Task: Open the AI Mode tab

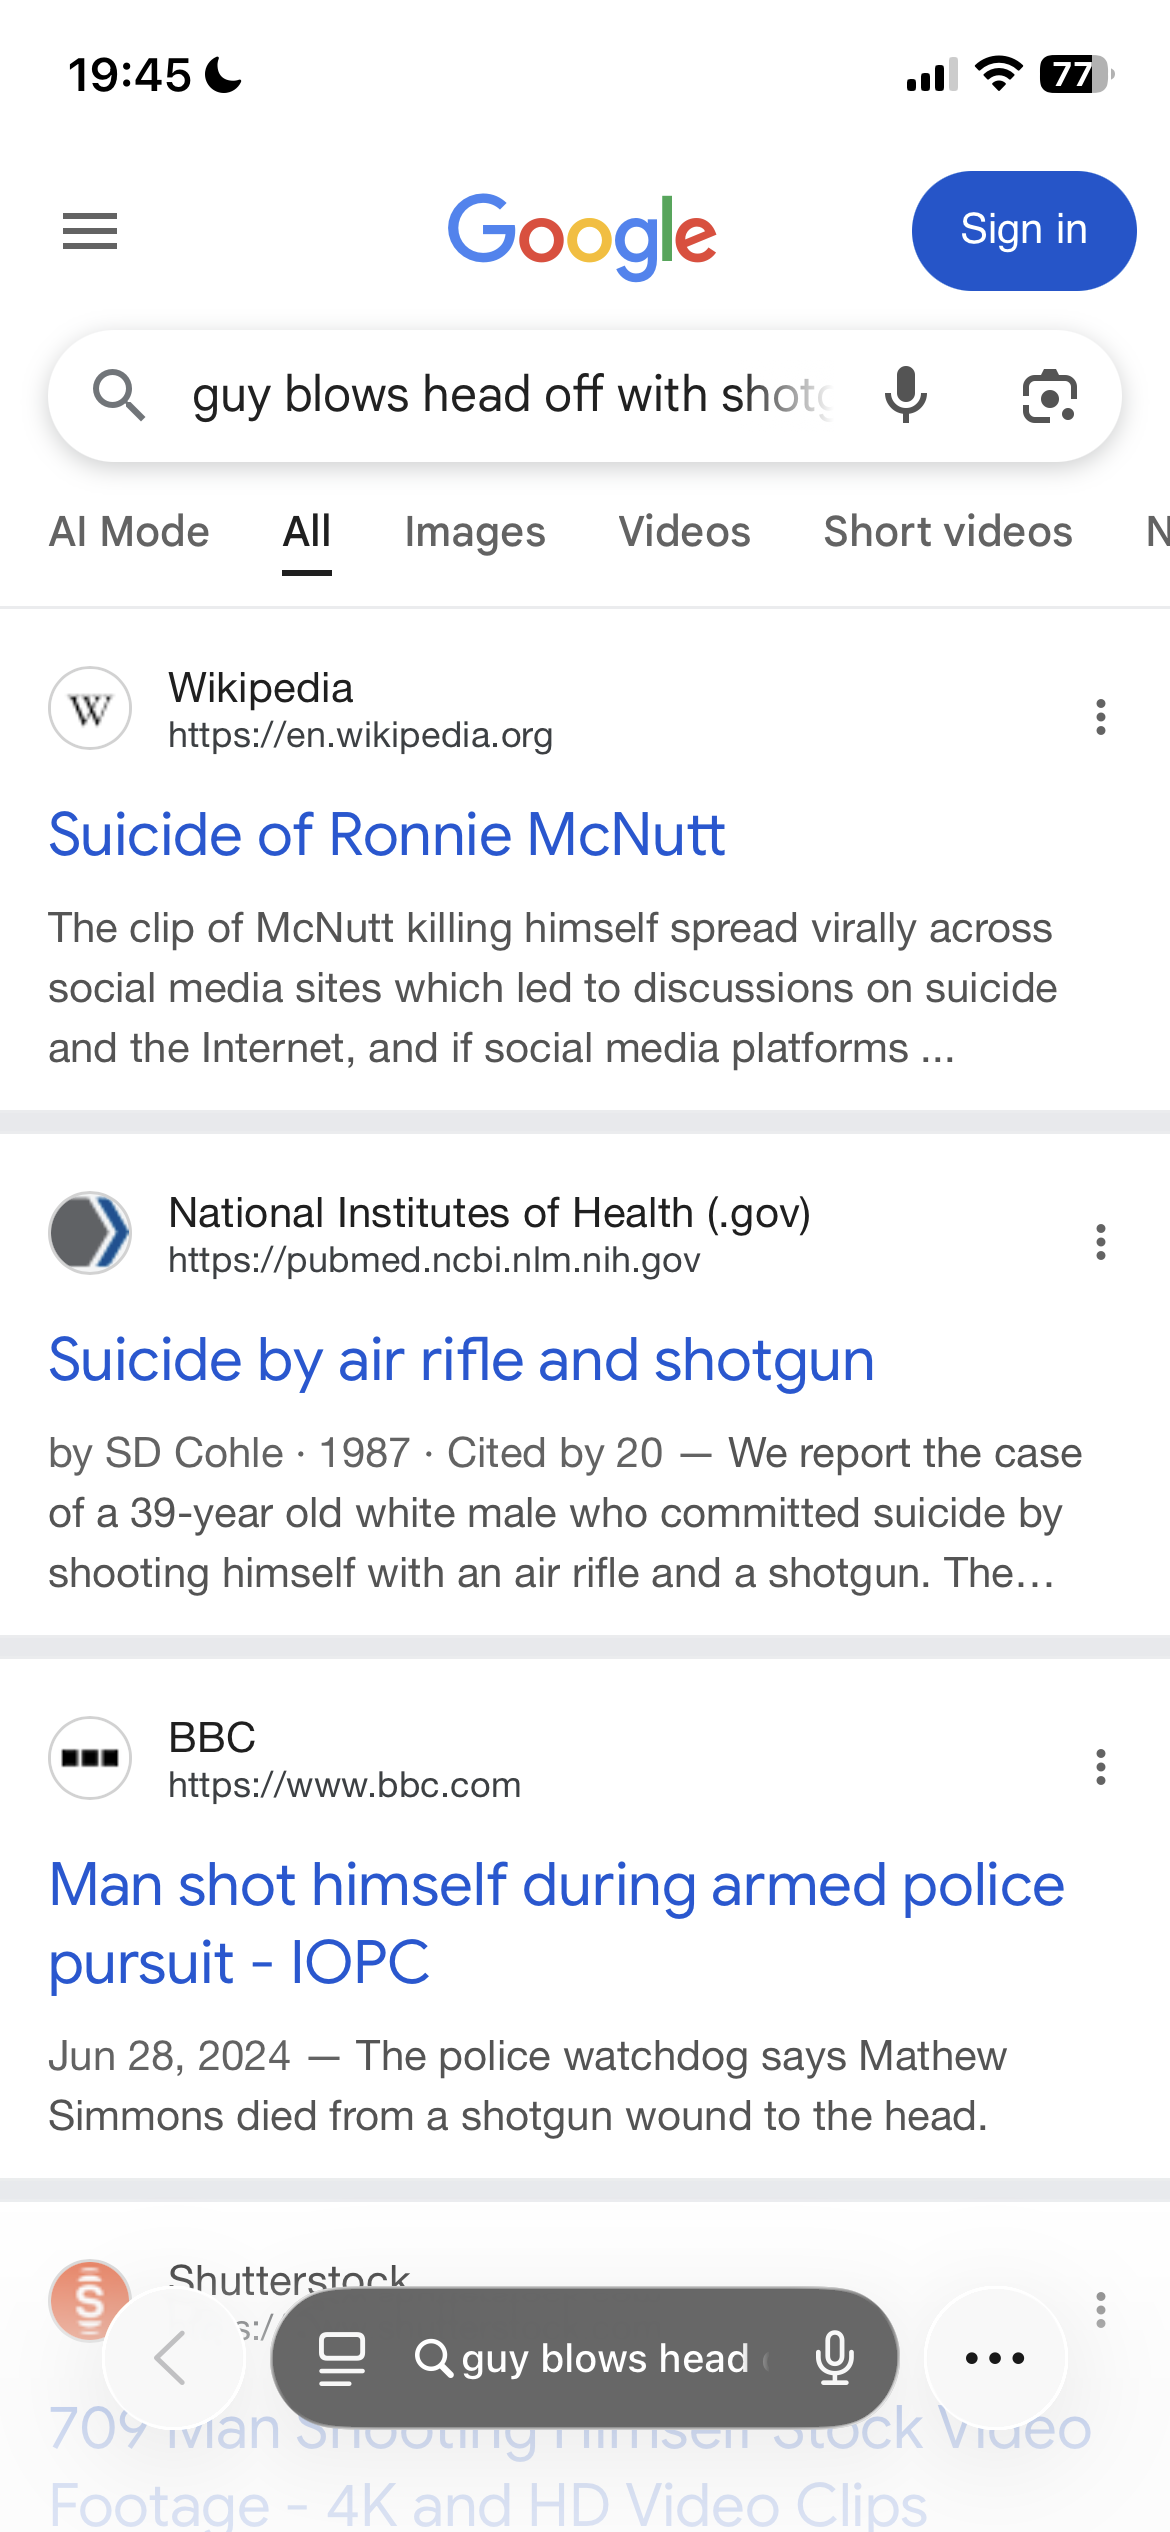Action: (130, 532)
